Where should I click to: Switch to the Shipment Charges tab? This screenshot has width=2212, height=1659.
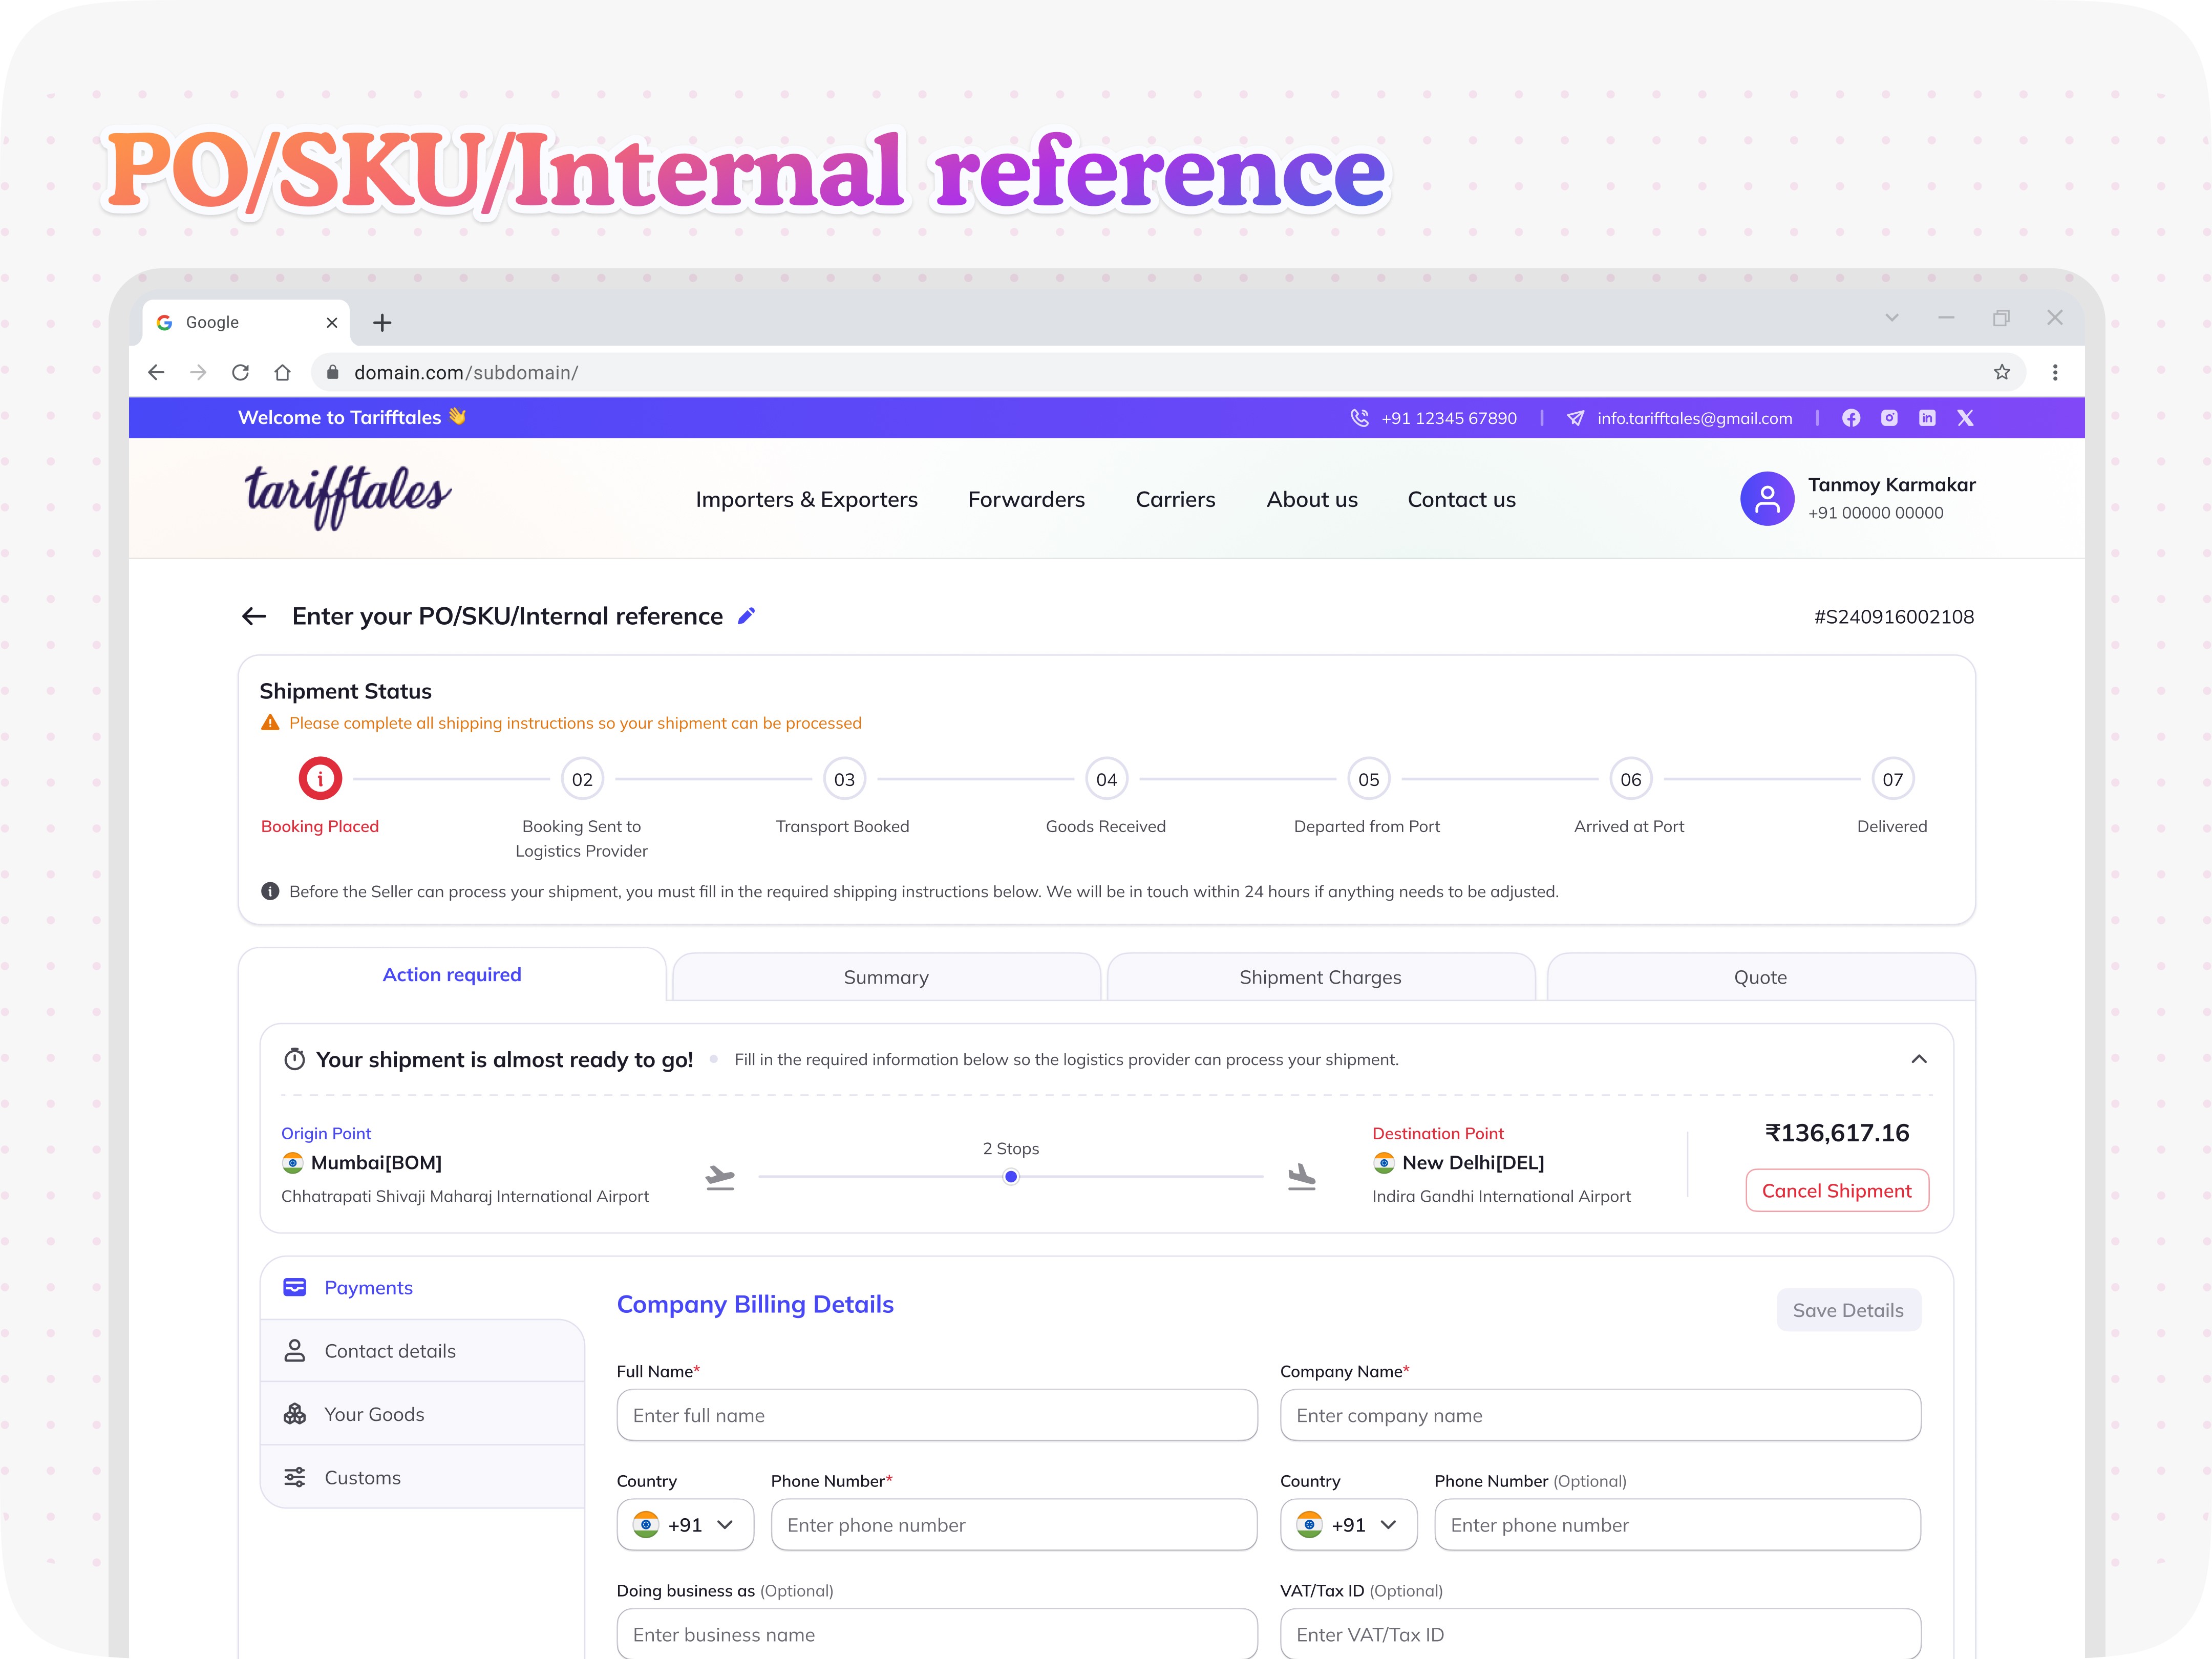tap(1320, 977)
